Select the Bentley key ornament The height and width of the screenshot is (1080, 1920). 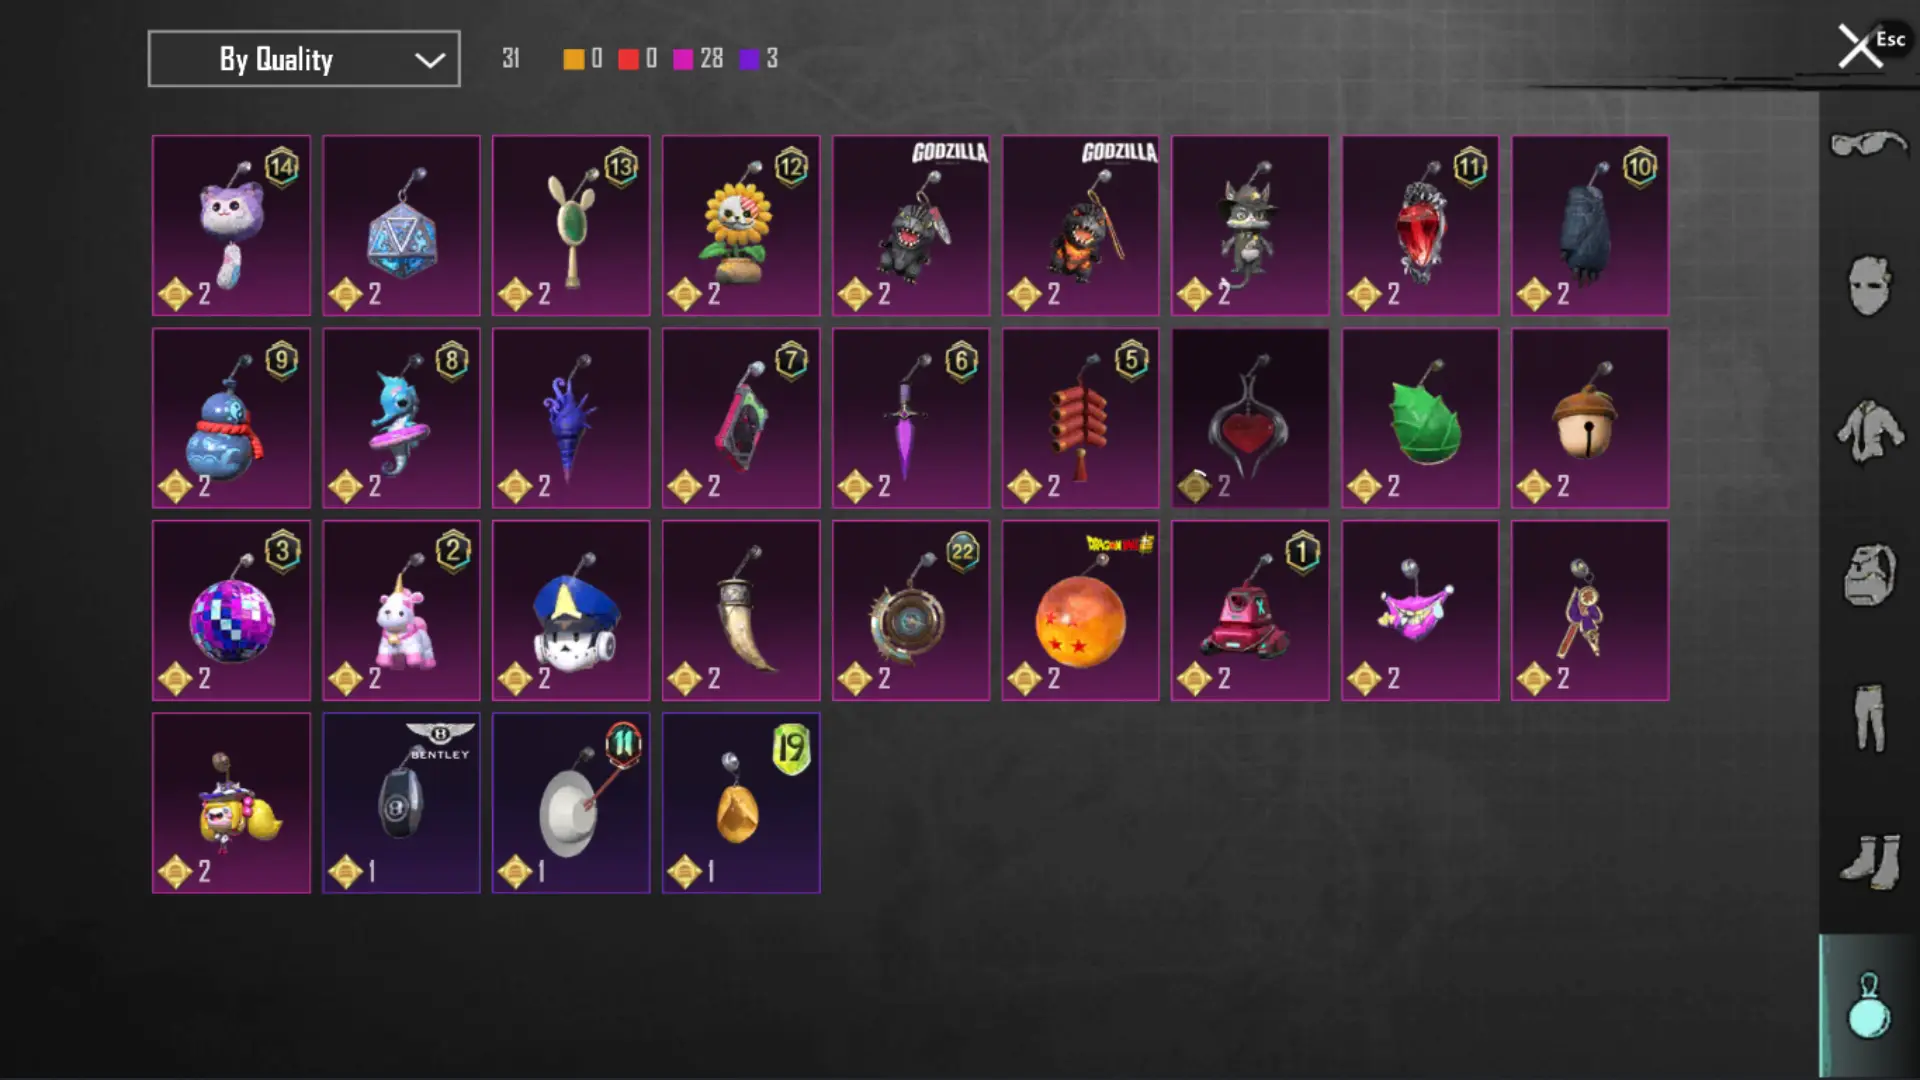(401, 803)
